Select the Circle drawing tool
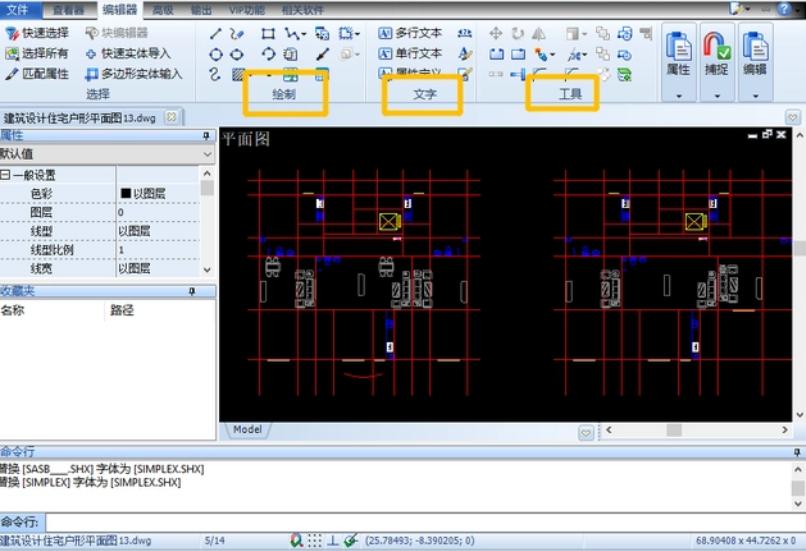This screenshot has height=551, width=806. pyautogui.click(x=216, y=54)
